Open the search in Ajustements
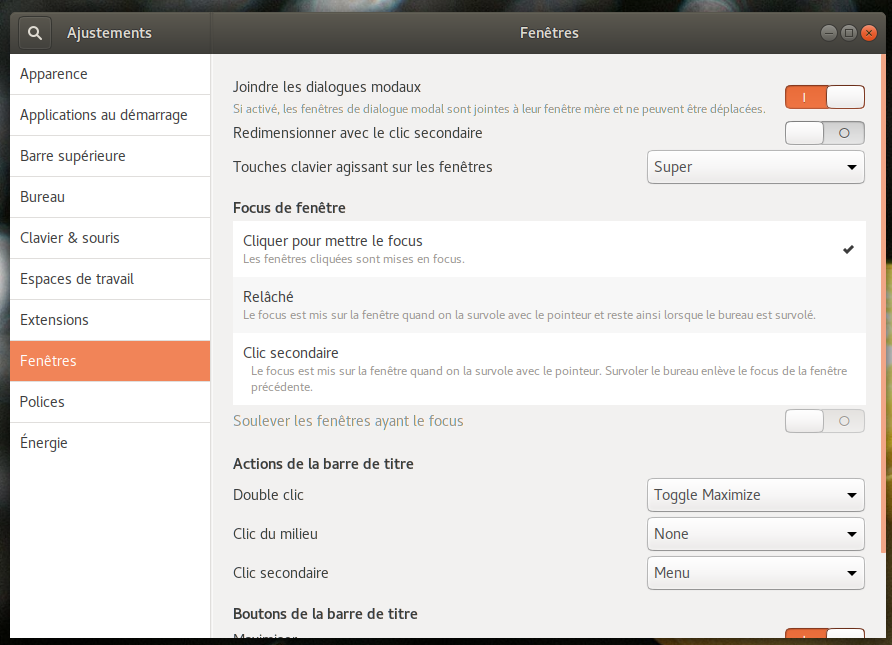 coord(35,33)
